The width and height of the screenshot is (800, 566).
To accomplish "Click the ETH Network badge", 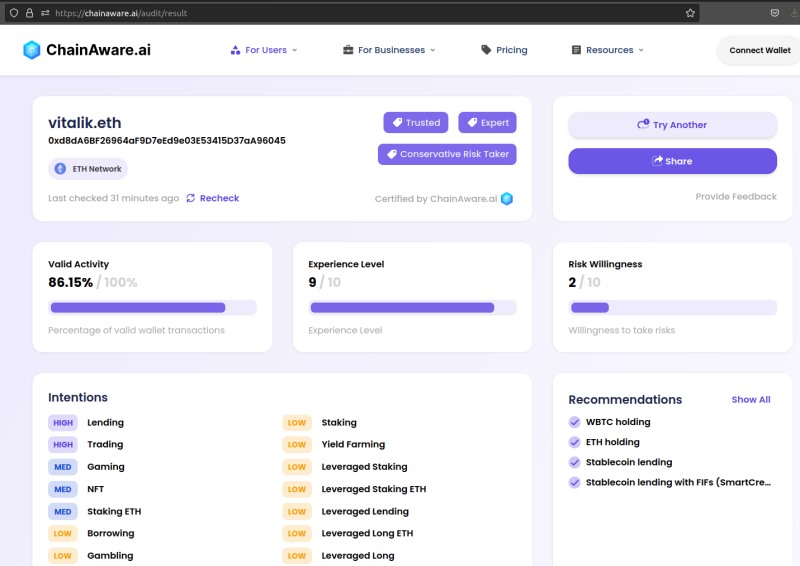I will pyautogui.click(x=88, y=169).
